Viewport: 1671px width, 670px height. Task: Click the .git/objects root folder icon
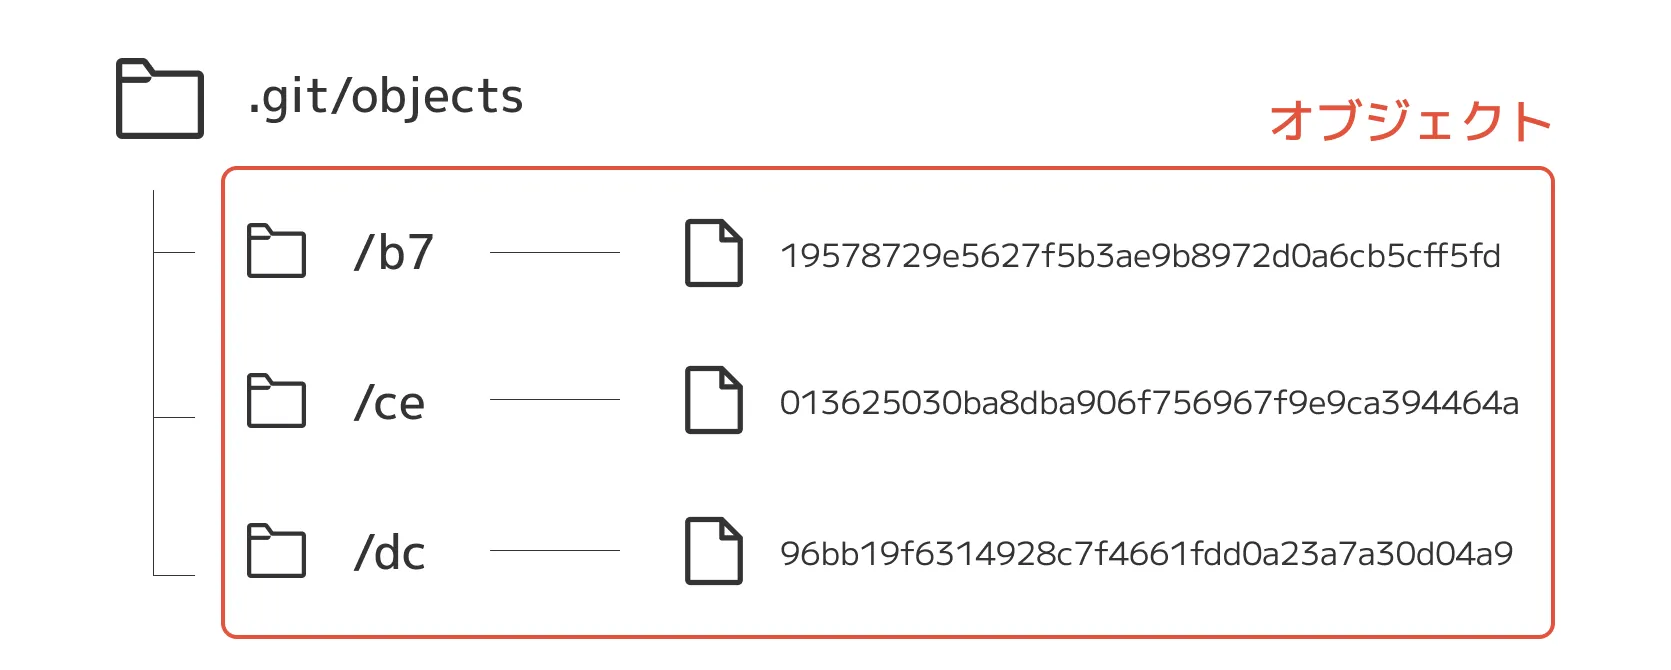click(160, 99)
